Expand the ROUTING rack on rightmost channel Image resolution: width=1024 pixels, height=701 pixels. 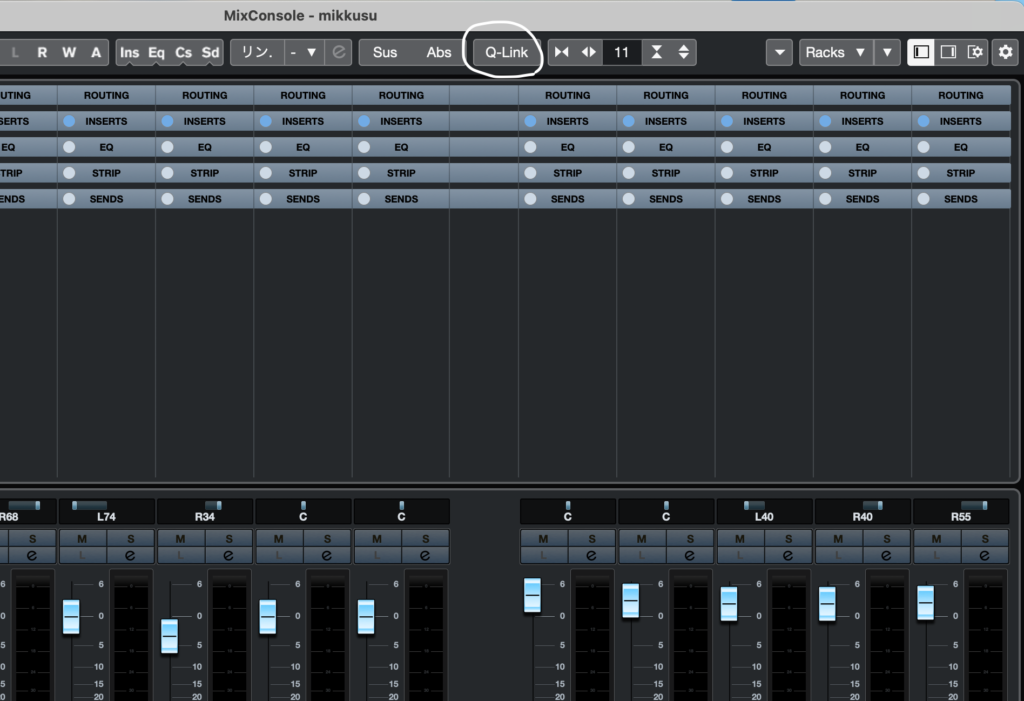tap(961, 95)
